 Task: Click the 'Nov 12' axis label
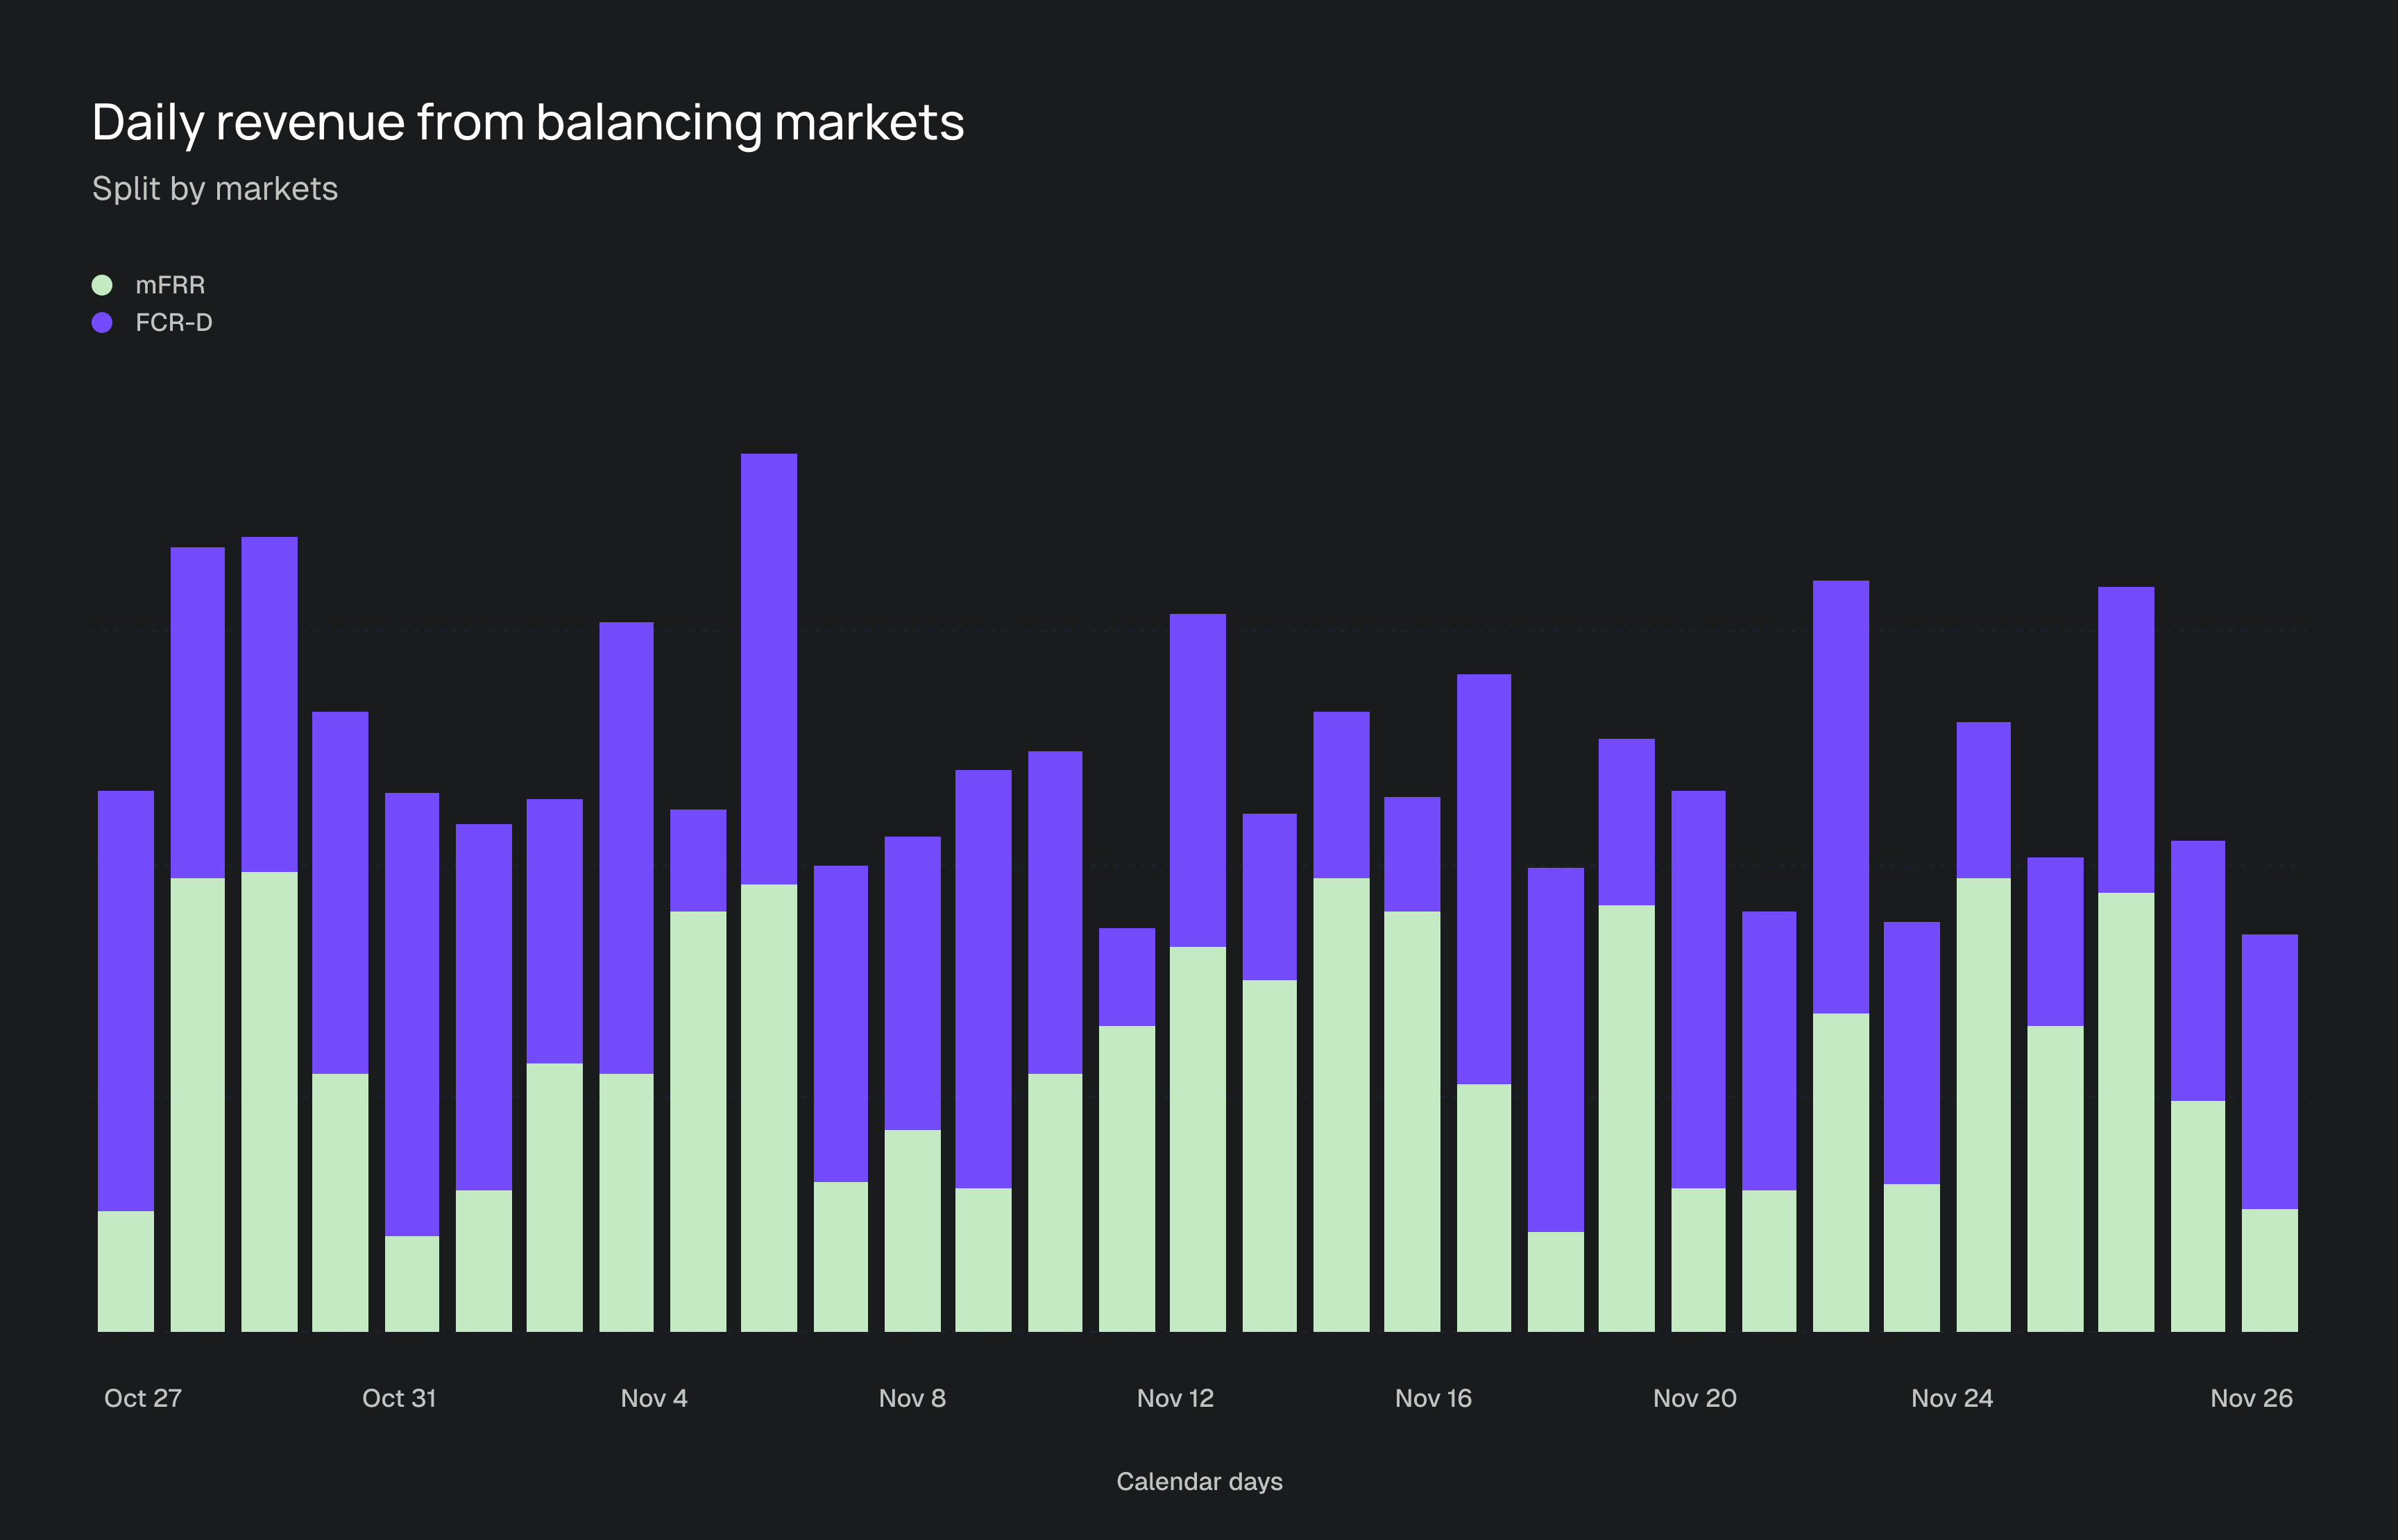1175,1398
